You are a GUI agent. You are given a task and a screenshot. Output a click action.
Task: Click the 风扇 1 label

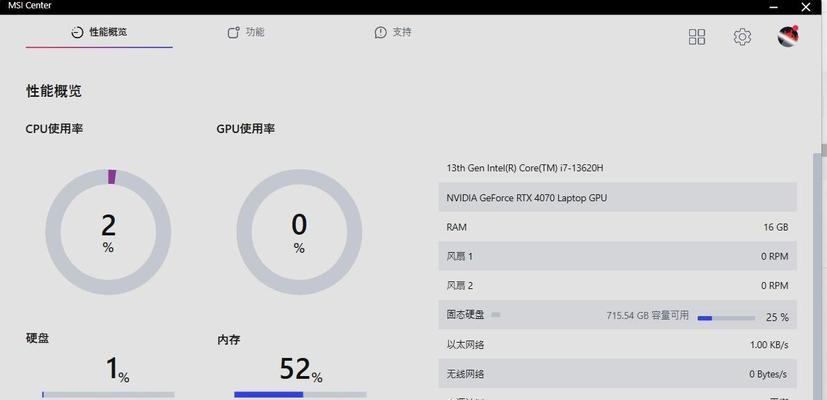tap(460, 257)
